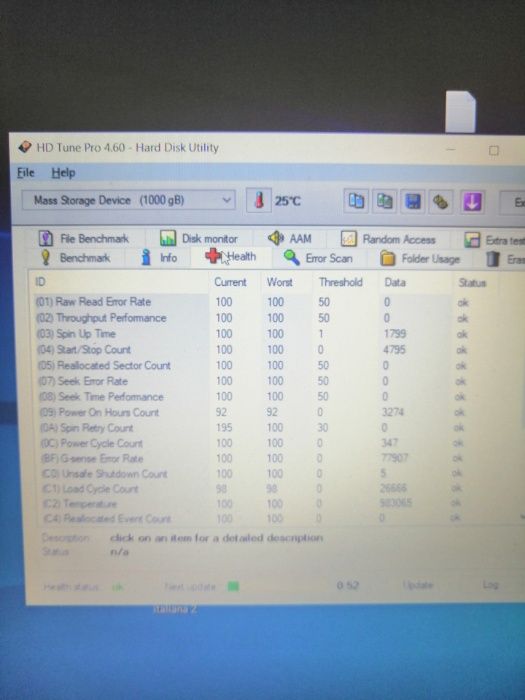Click the File Benchmark tab icon
The image size is (525, 700).
click(x=46, y=238)
